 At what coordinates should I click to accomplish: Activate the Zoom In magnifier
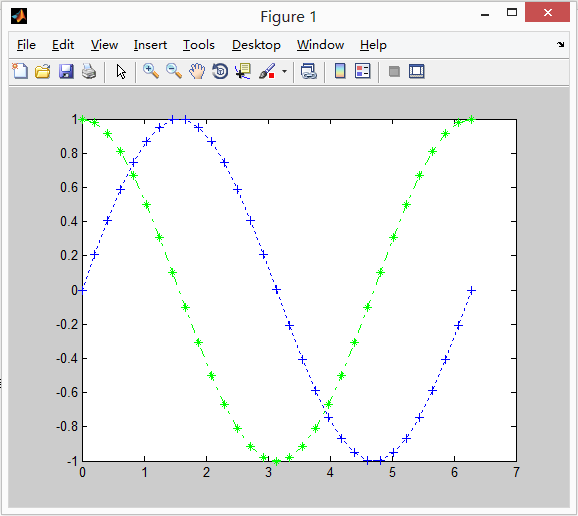(x=151, y=71)
